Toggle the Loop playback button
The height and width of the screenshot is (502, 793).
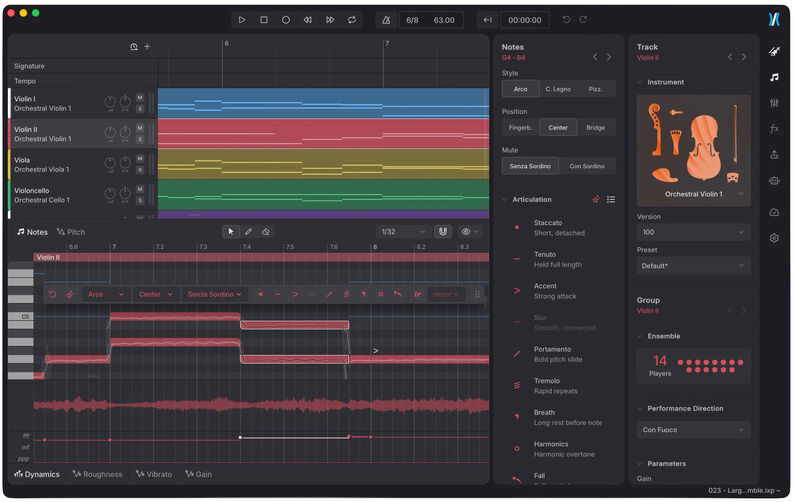coord(351,20)
